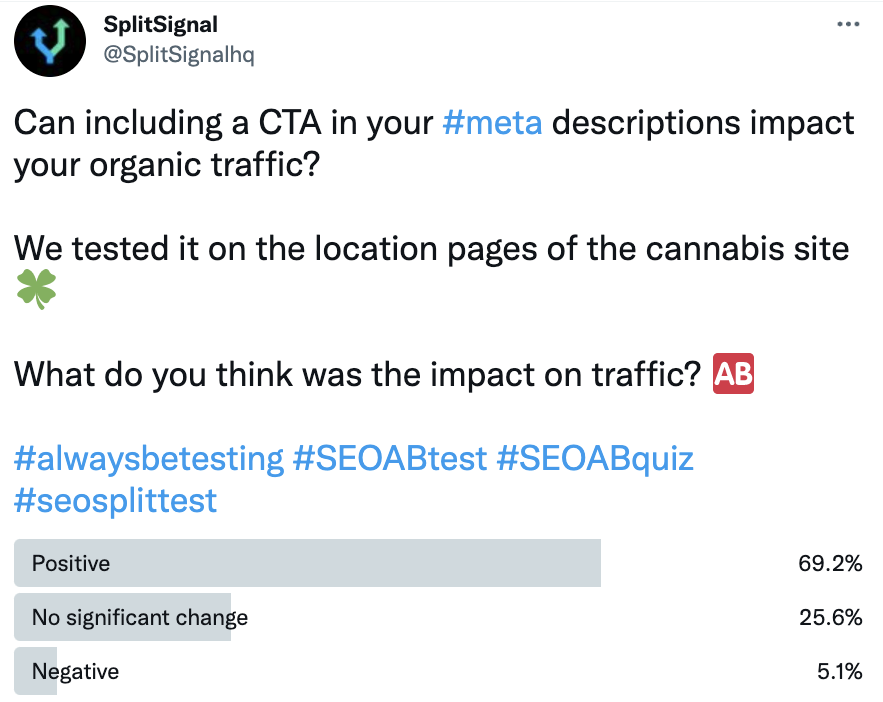Image resolution: width=883 pixels, height=702 pixels.
Task: Click the red AB emoji icon
Action: tap(733, 373)
